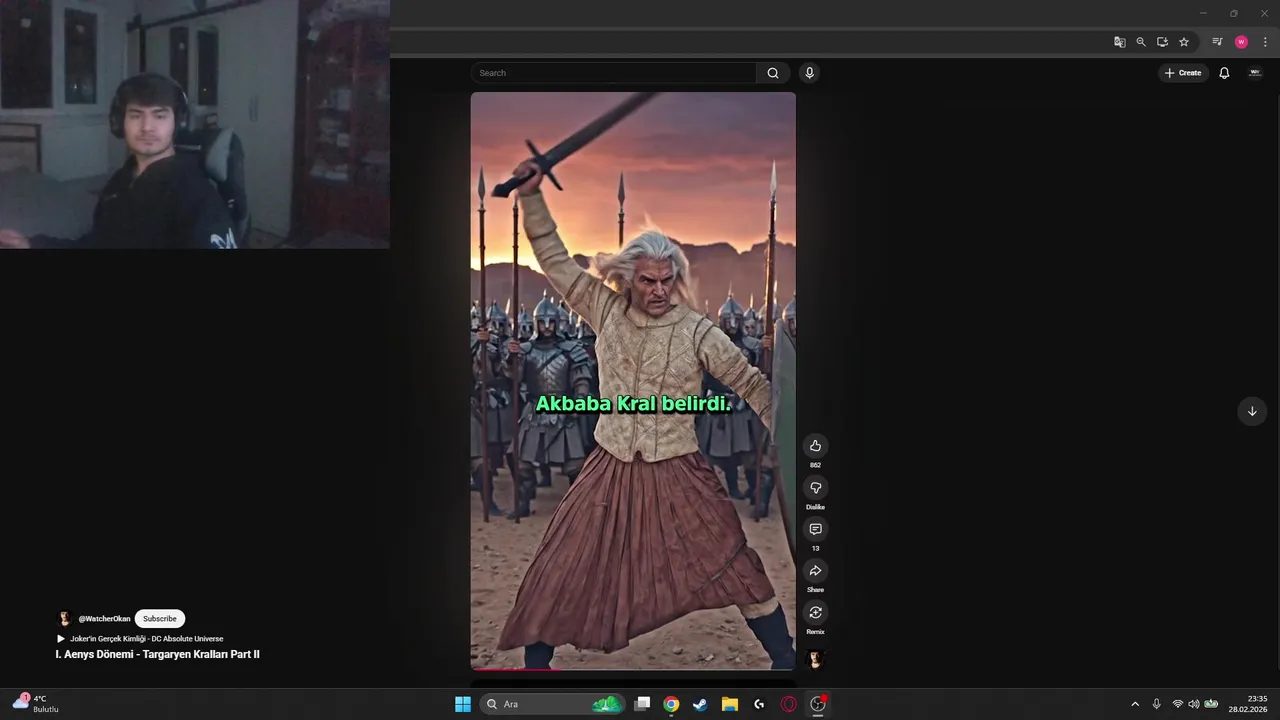Dislike the Short with the thumbs-down icon
The width and height of the screenshot is (1280, 720).
[815, 488]
